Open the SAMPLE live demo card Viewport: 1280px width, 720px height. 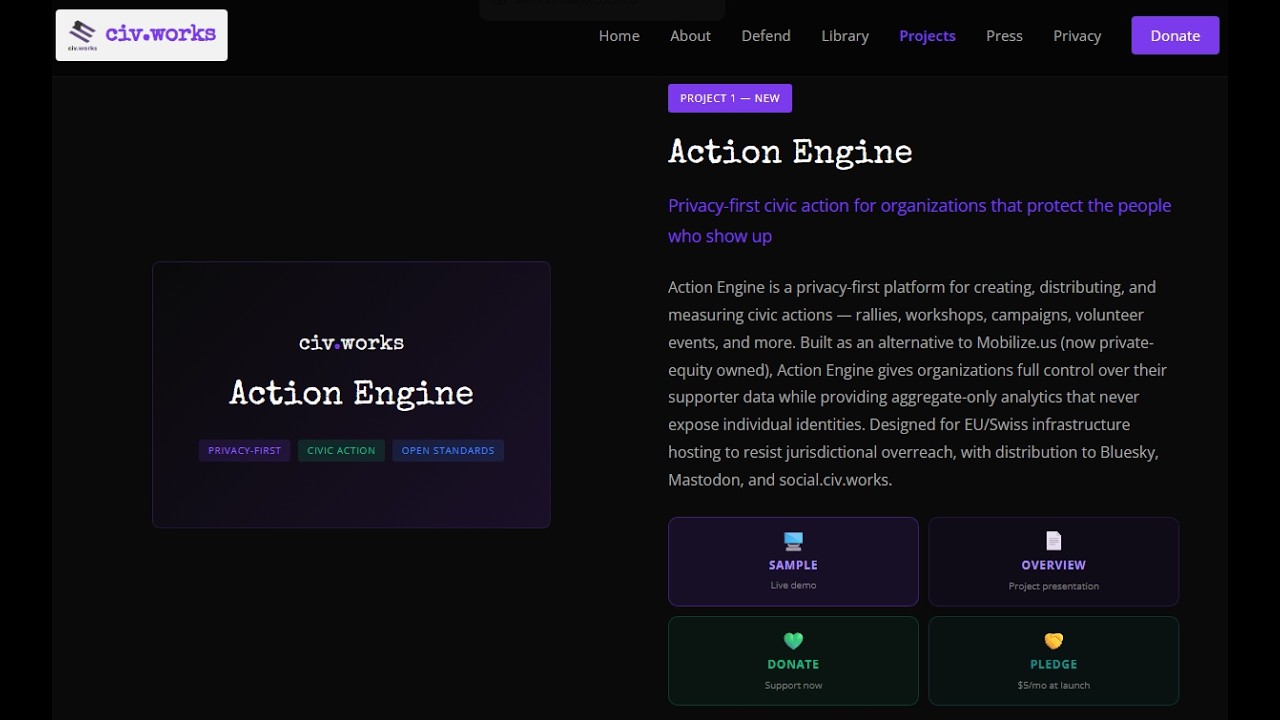click(793, 561)
